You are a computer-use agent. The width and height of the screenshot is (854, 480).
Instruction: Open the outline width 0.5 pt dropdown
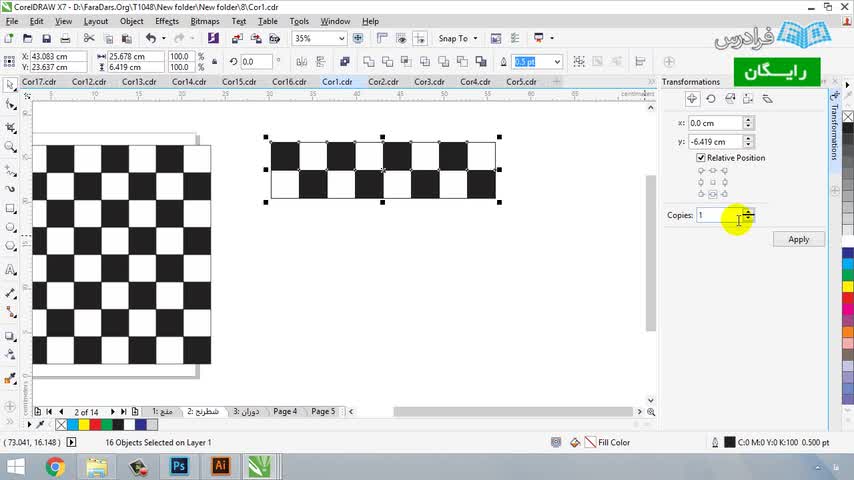557,62
